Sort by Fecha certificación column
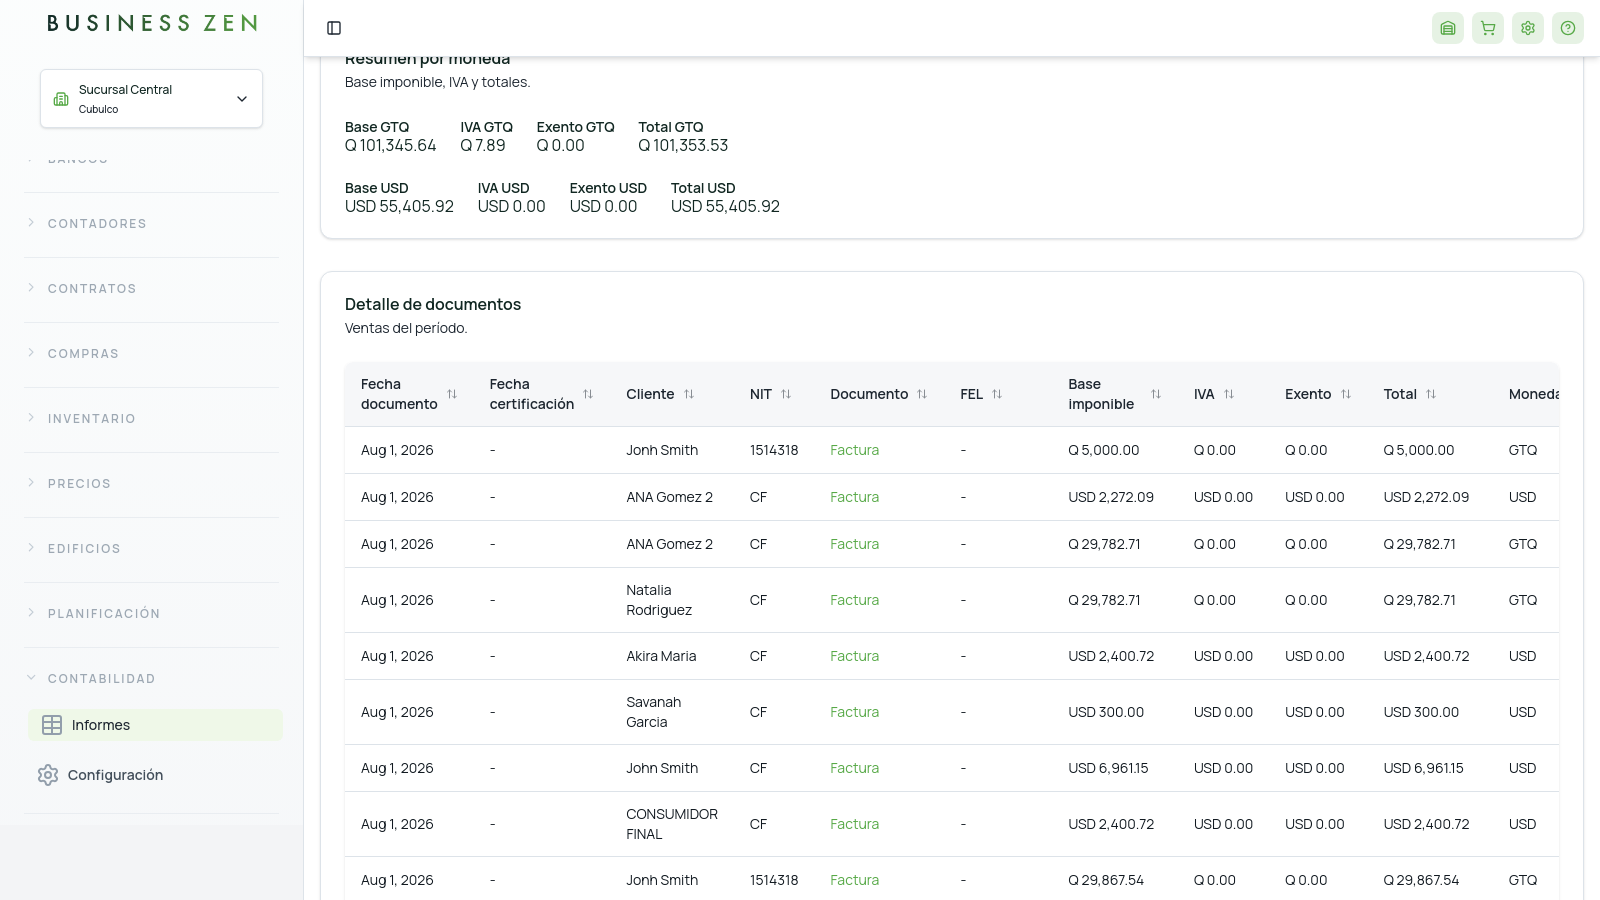Viewport: 1600px width, 900px height. click(x=588, y=394)
